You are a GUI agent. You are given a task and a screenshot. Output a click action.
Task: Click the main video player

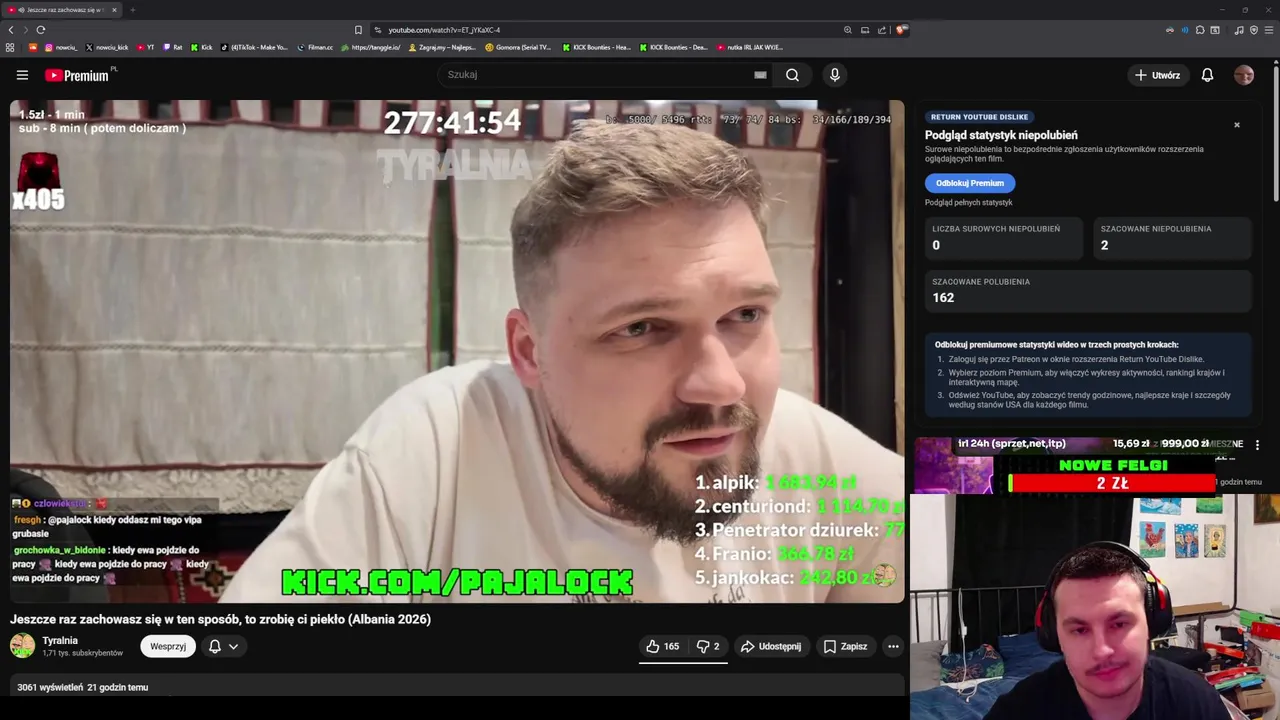tap(457, 352)
